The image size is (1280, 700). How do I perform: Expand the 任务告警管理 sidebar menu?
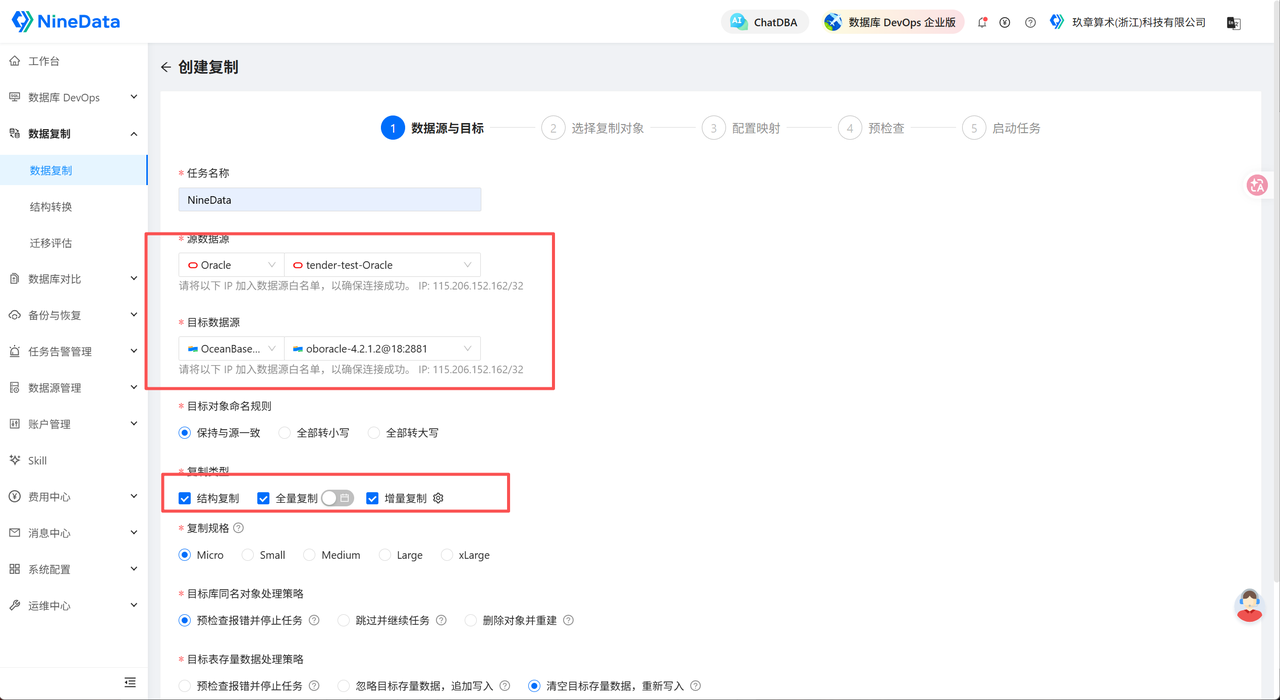pos(74,351)
